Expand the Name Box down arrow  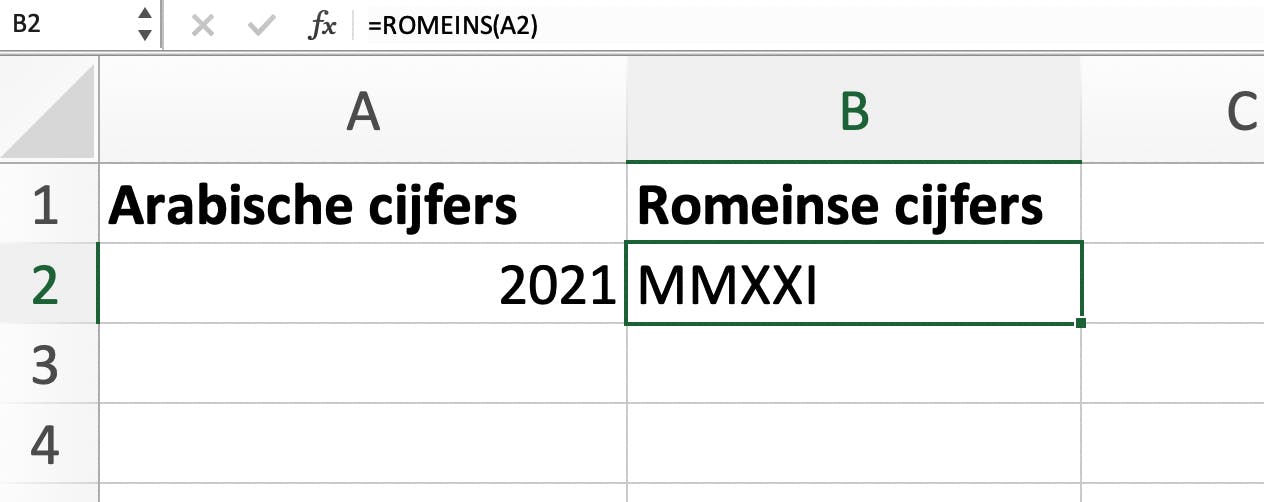[x=145, y=36]
